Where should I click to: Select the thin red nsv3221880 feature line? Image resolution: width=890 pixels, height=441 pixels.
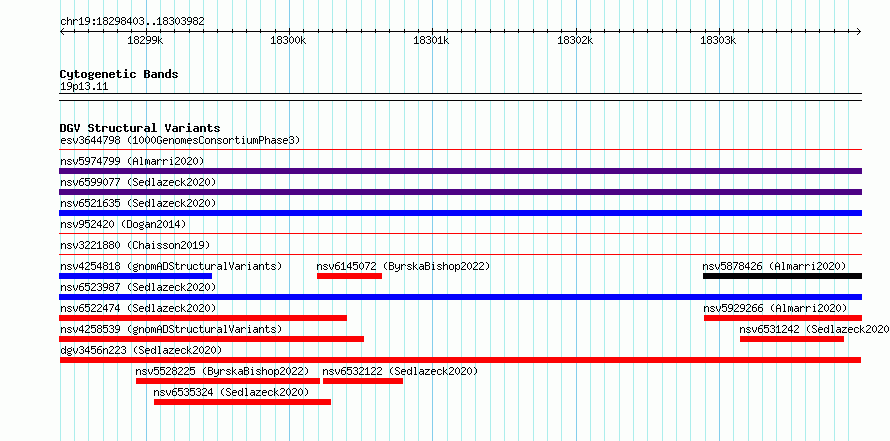point(460,254)
